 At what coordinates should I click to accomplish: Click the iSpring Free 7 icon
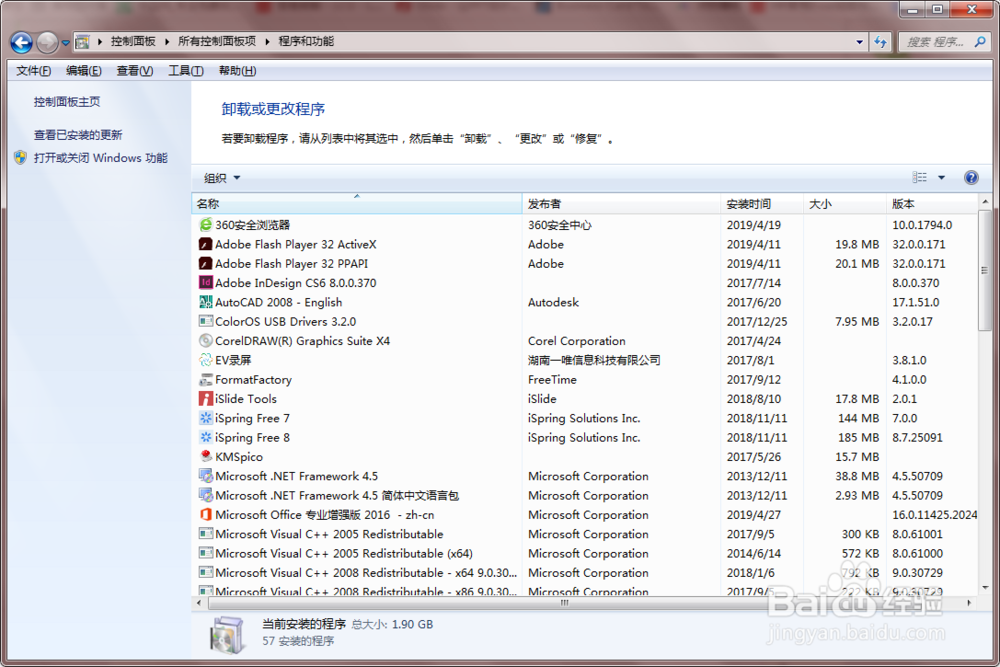point(205,418)
